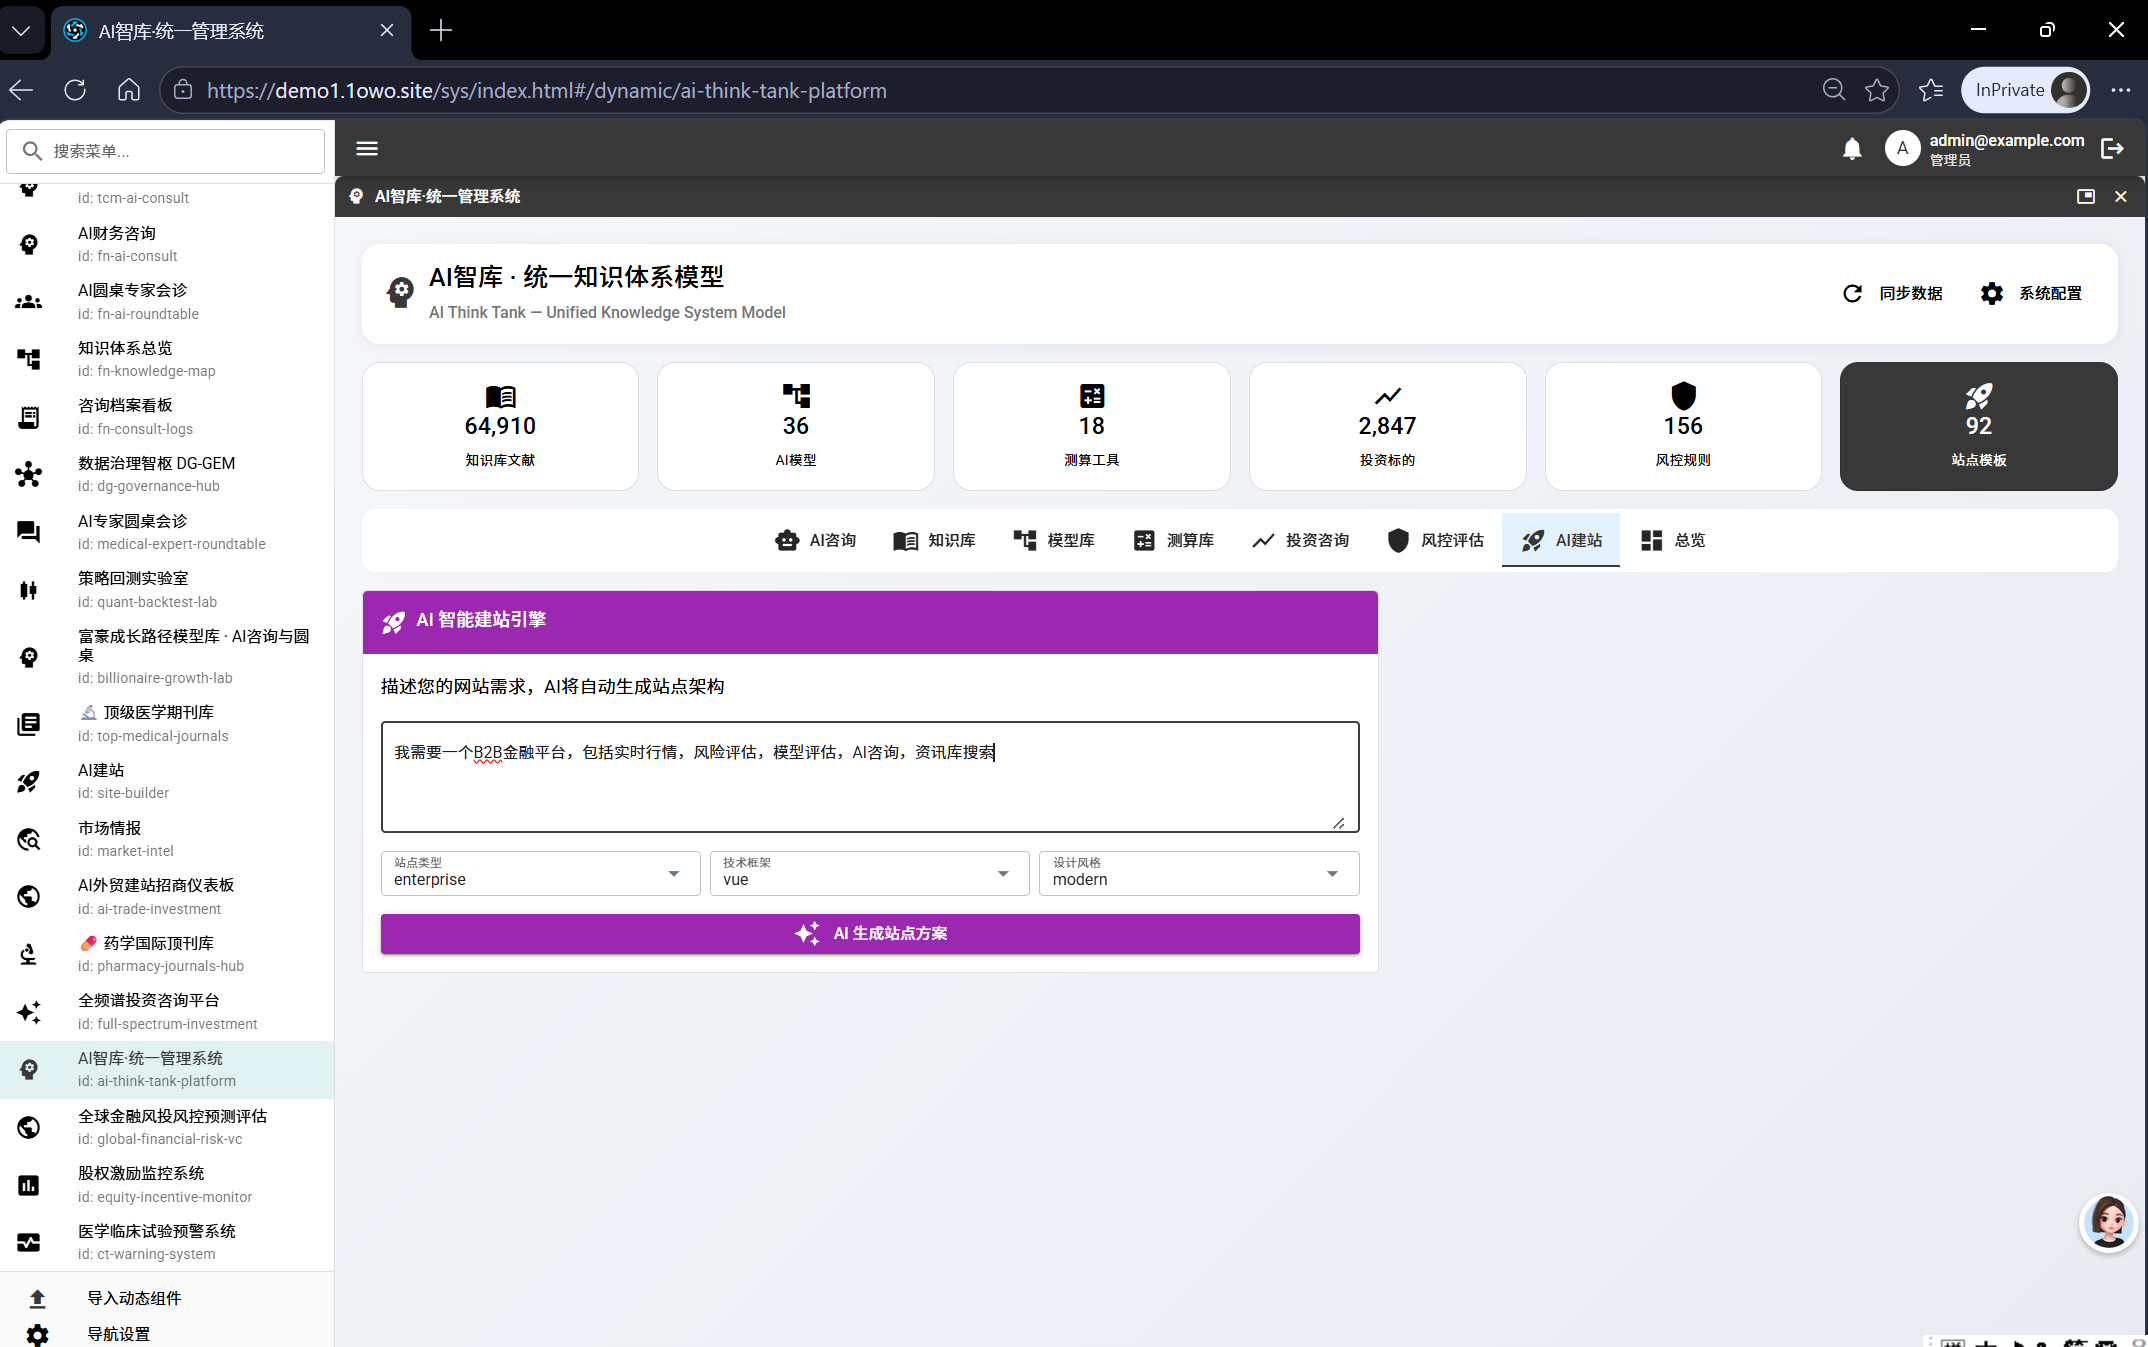Add page to browser favorites star
Screen dimensions: 2148x1347
coord(1877,91)
